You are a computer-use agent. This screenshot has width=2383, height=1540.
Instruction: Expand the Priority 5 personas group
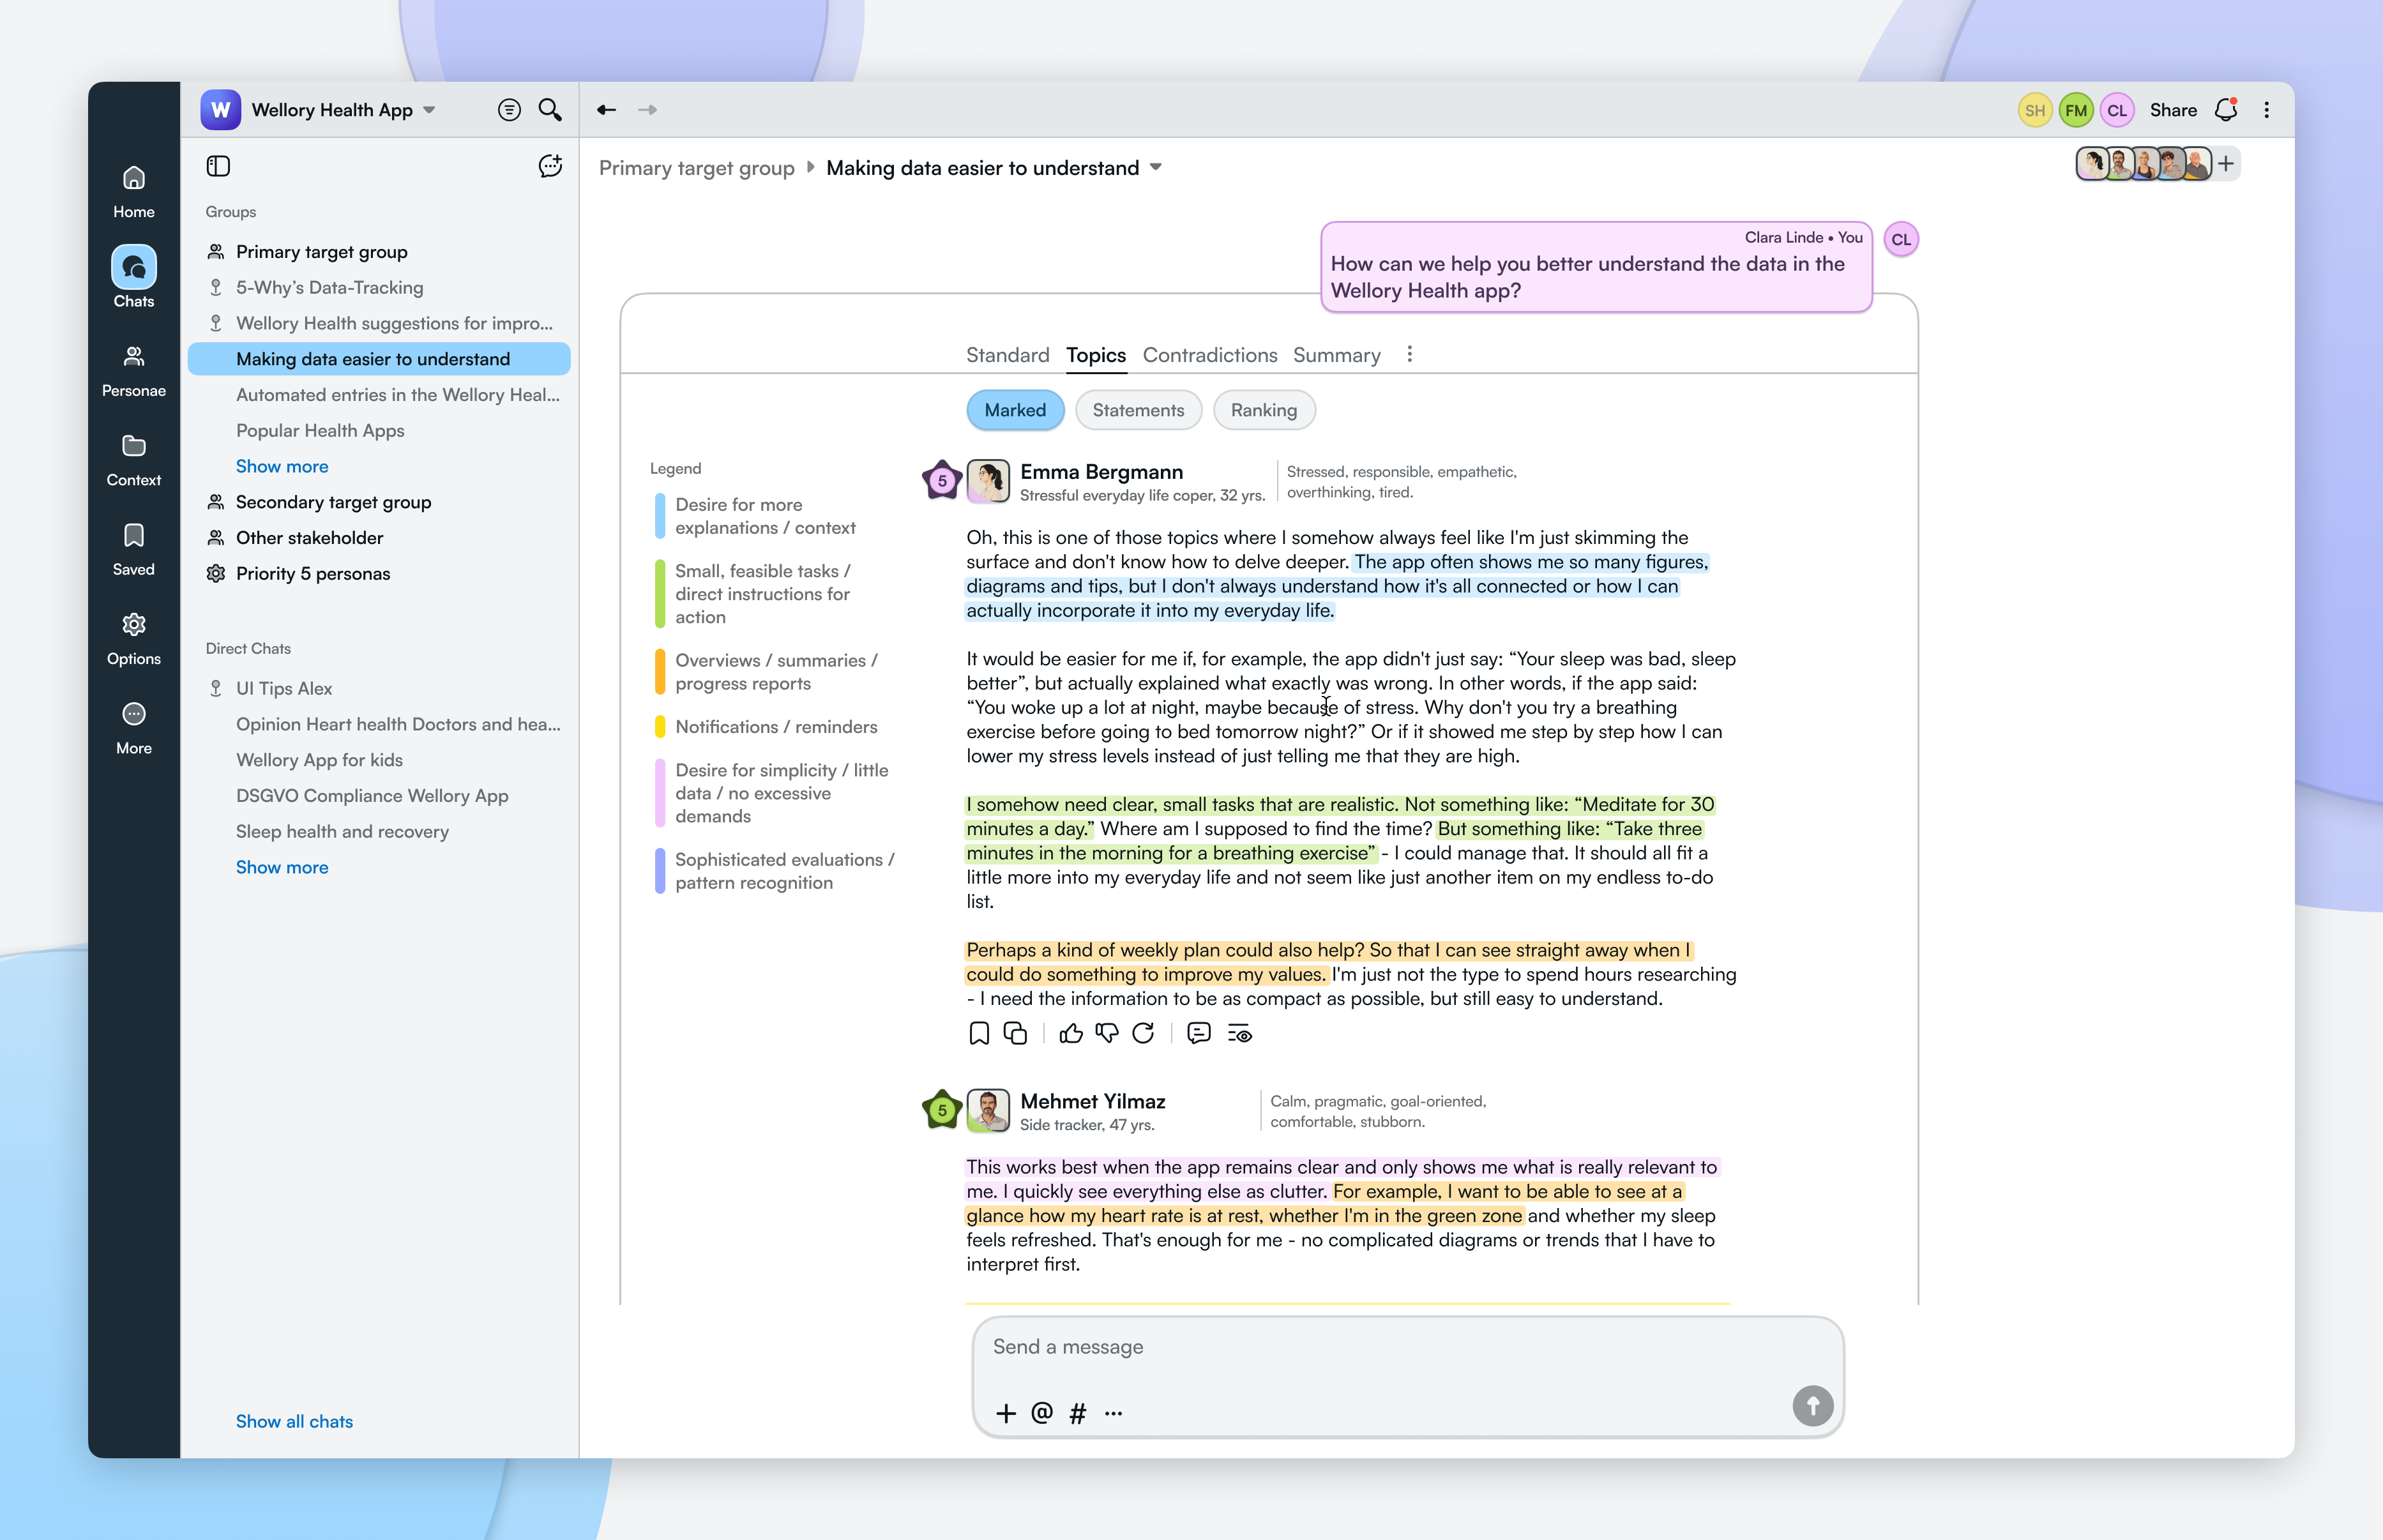(x=313, y=574)
